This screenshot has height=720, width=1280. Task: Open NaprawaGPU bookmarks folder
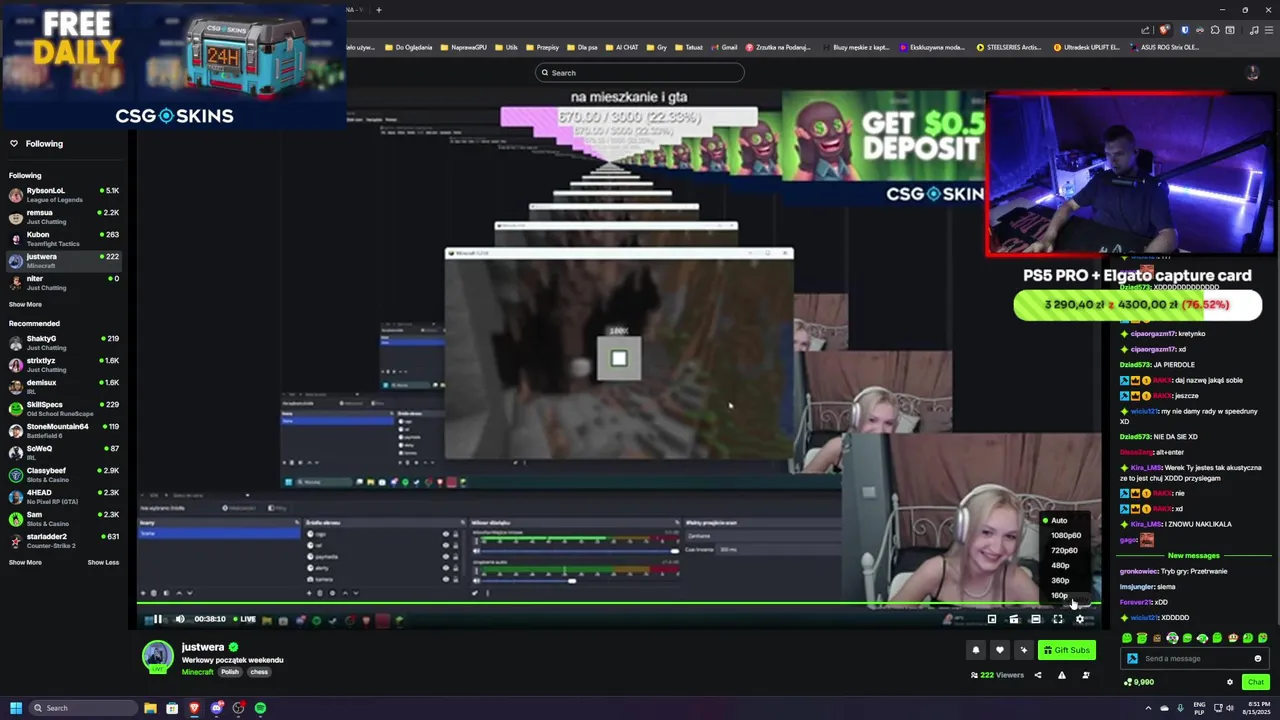point(464,47)
